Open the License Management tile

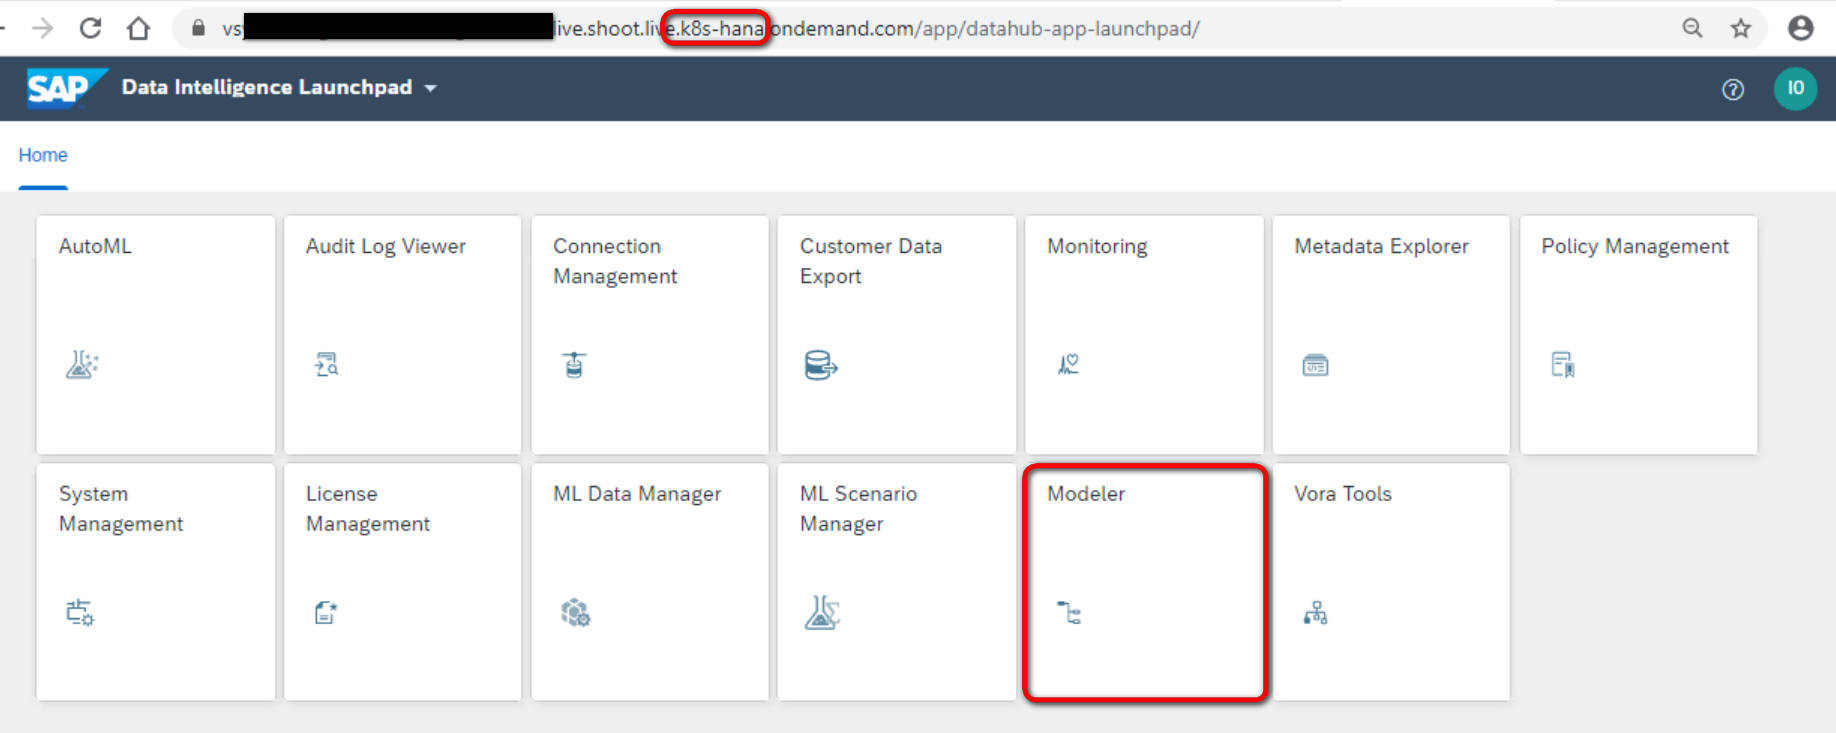coord(402,581)
